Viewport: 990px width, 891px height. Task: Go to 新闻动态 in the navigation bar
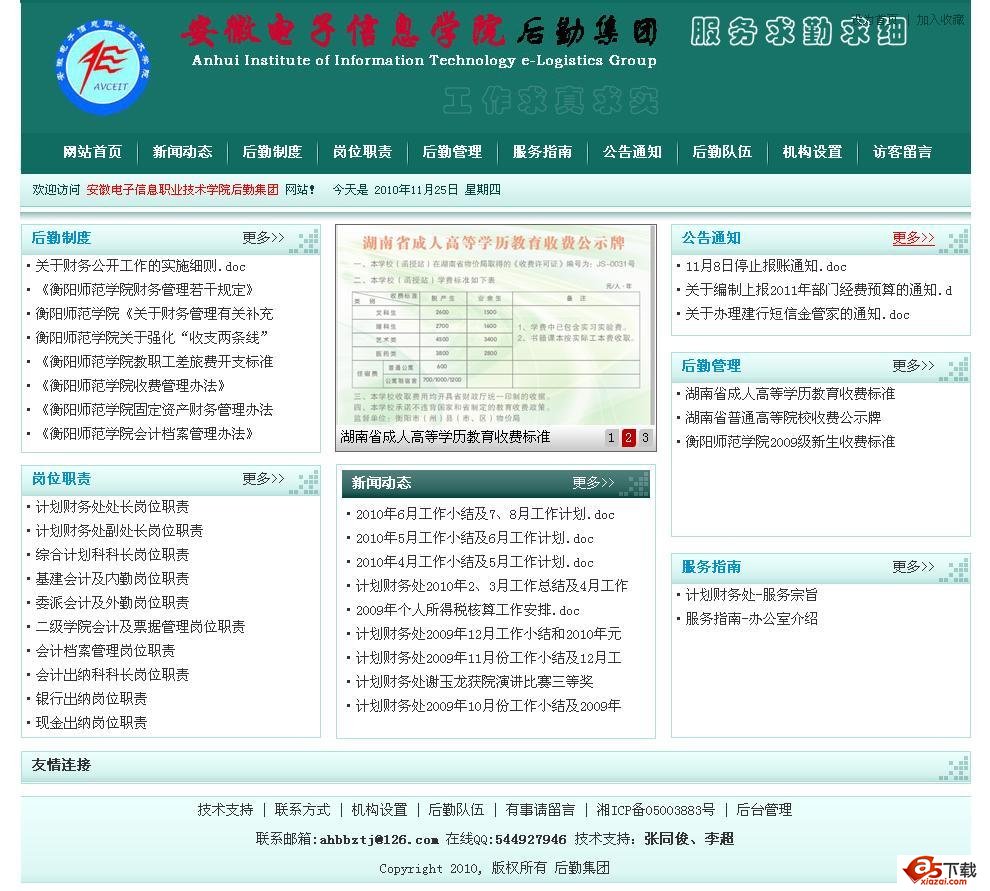click(x=182, y=152)
